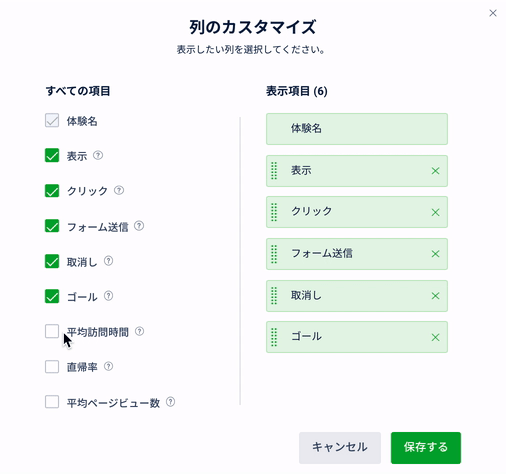Close the 列のカスタマイズ dialog
Screen dimensions: 506x474
tap(493, 13)
